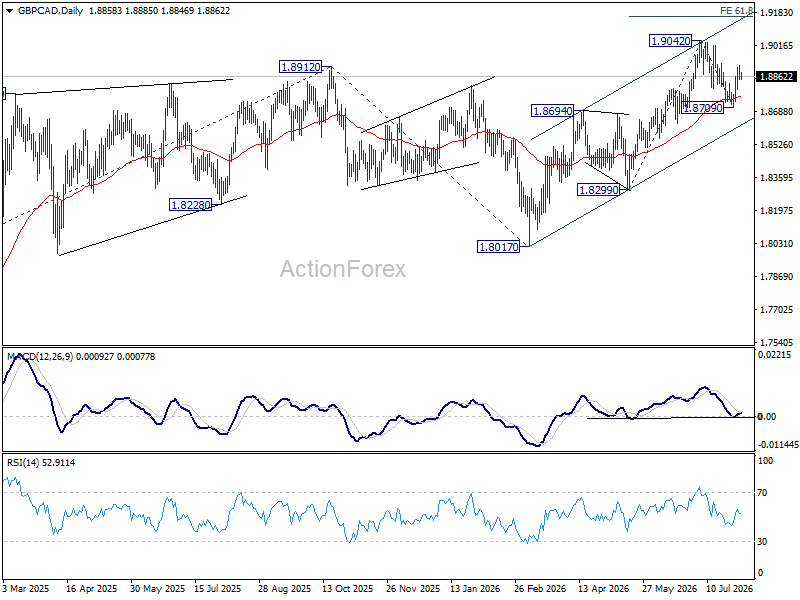Click the 1.80170 low price label

coord(498,247)
